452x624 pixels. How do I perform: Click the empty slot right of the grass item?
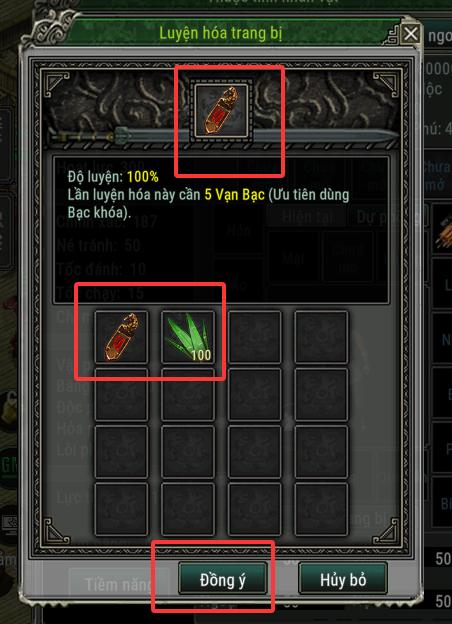[255, 337]
